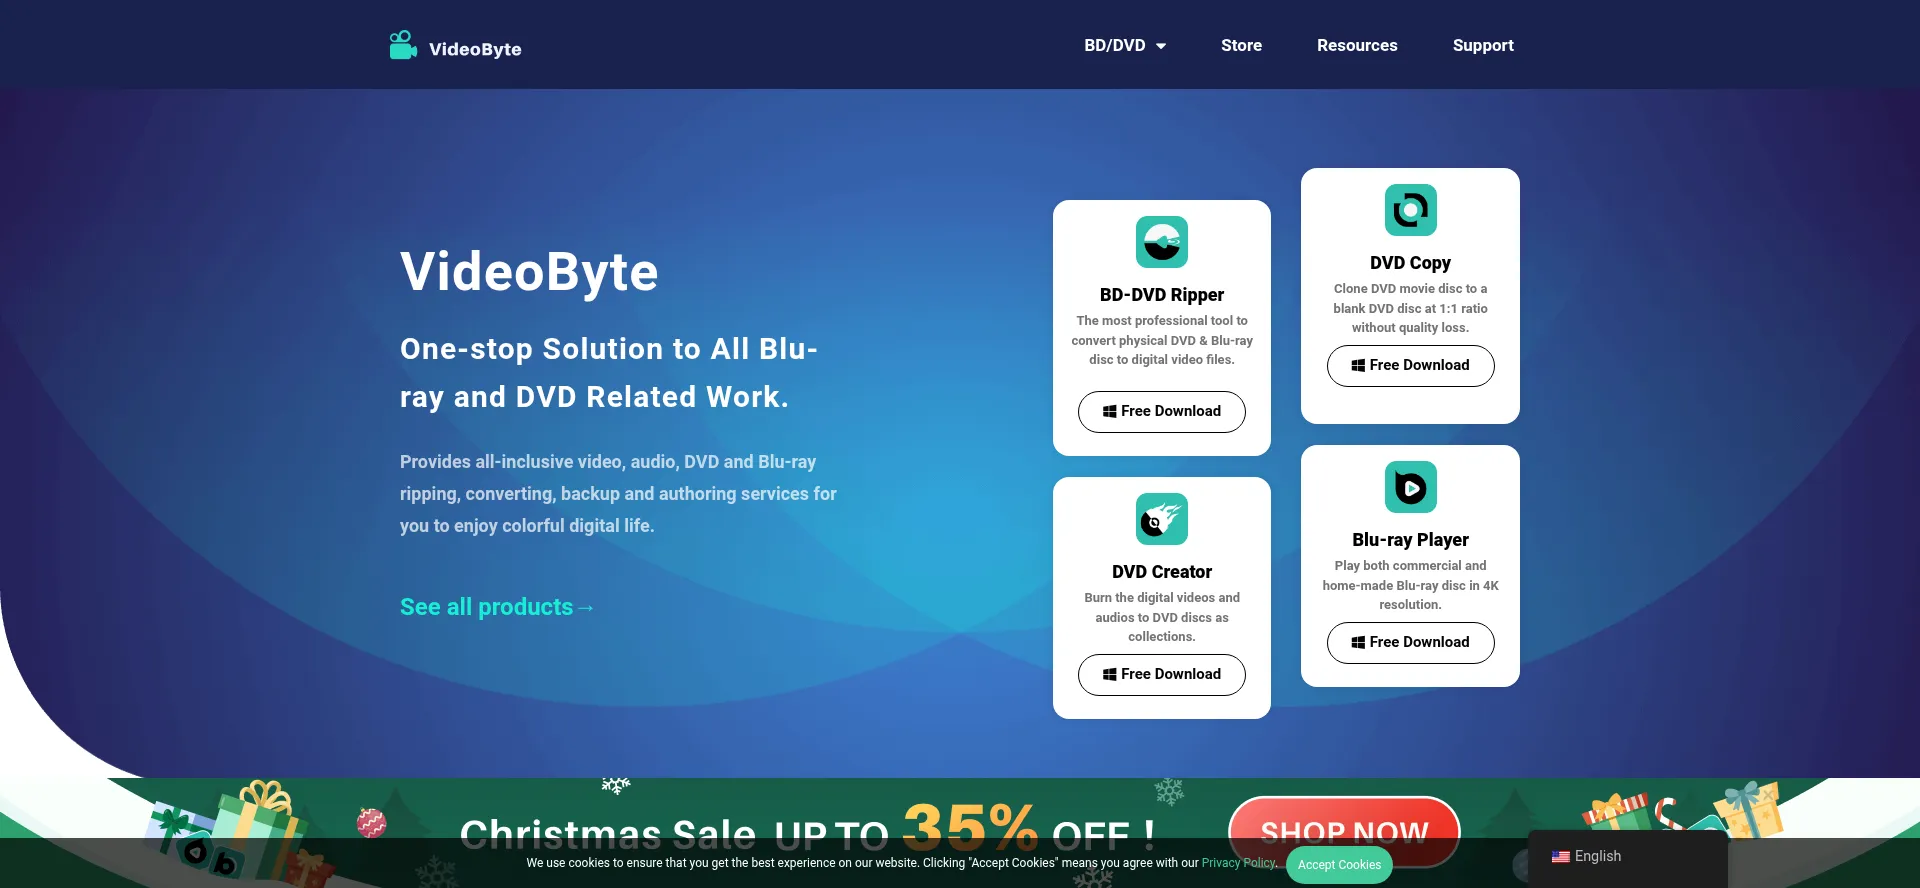
Task: Expand the BD/DVD dropdown menu
Action: pyautogui.click(x=1125, y=46)
